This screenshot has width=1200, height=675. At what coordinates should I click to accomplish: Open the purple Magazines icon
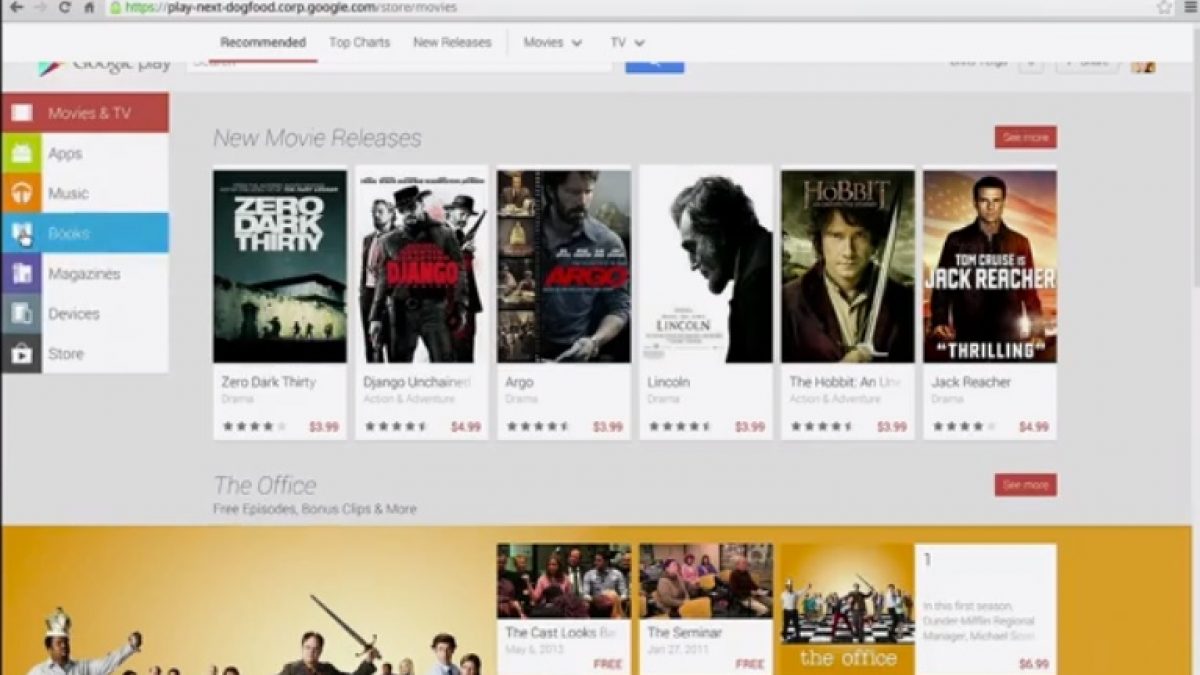tap(21, 273)
